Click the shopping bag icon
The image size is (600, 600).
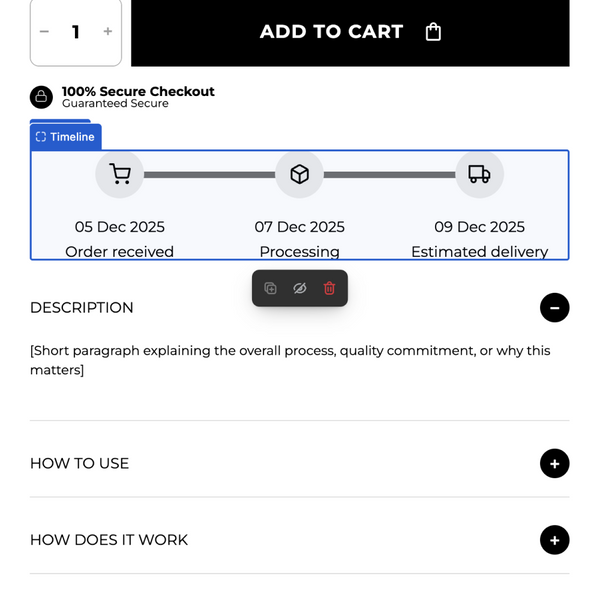click(x=433, y=32)
